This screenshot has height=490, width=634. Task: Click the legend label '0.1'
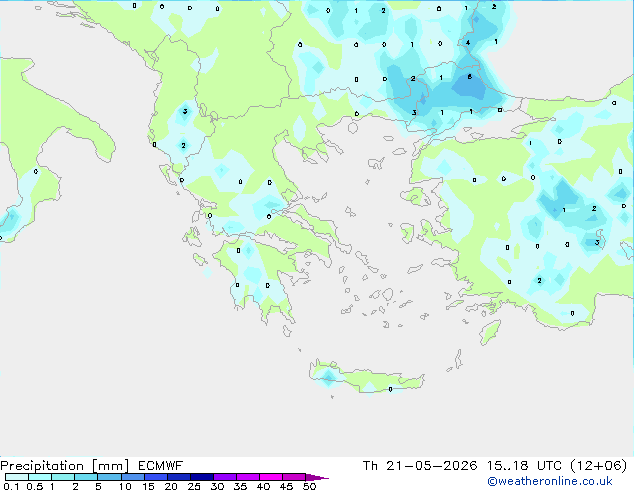[x=11, y=486]
